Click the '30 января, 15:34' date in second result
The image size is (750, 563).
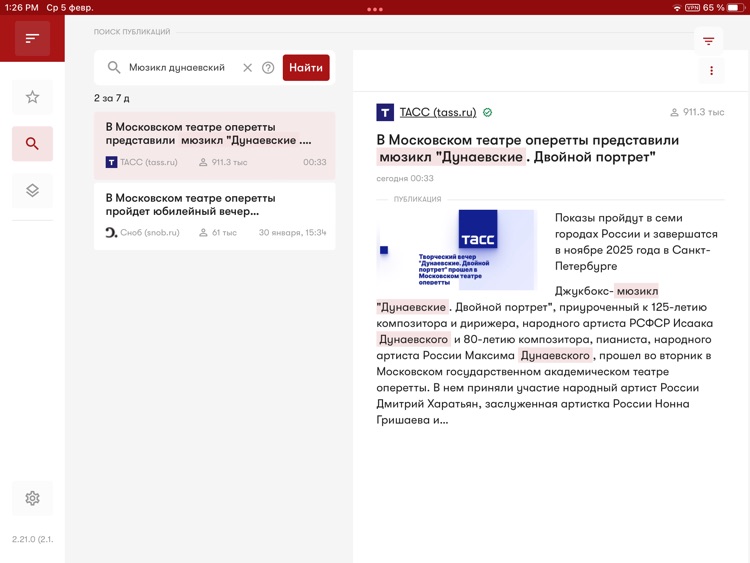coord(292,232)
